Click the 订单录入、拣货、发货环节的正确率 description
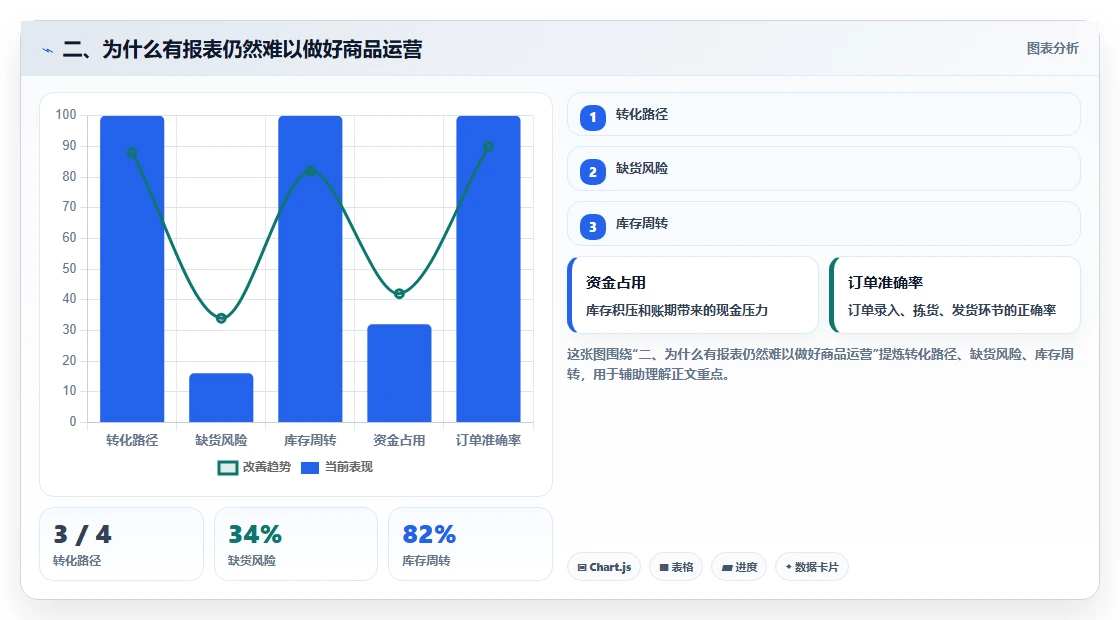1120x620 pixels. pos(952,311)
